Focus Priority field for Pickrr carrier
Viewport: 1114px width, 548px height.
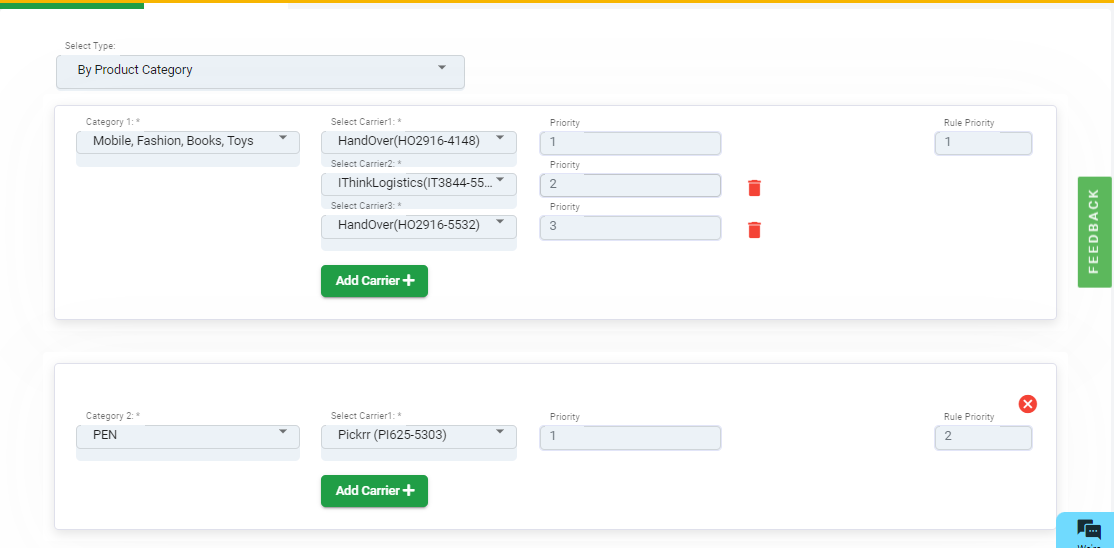pos(630,437)
